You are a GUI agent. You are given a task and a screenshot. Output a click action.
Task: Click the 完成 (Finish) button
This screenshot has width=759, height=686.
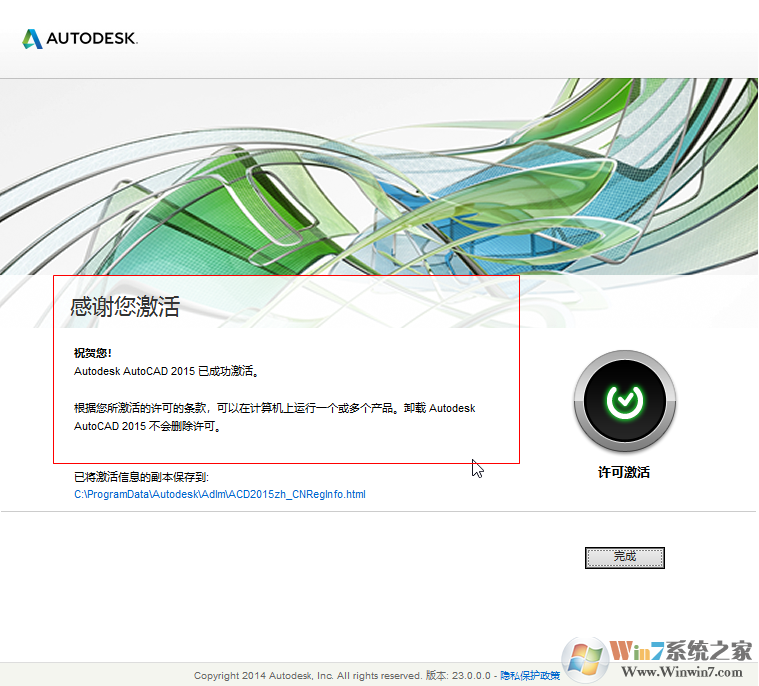(624, 558)
